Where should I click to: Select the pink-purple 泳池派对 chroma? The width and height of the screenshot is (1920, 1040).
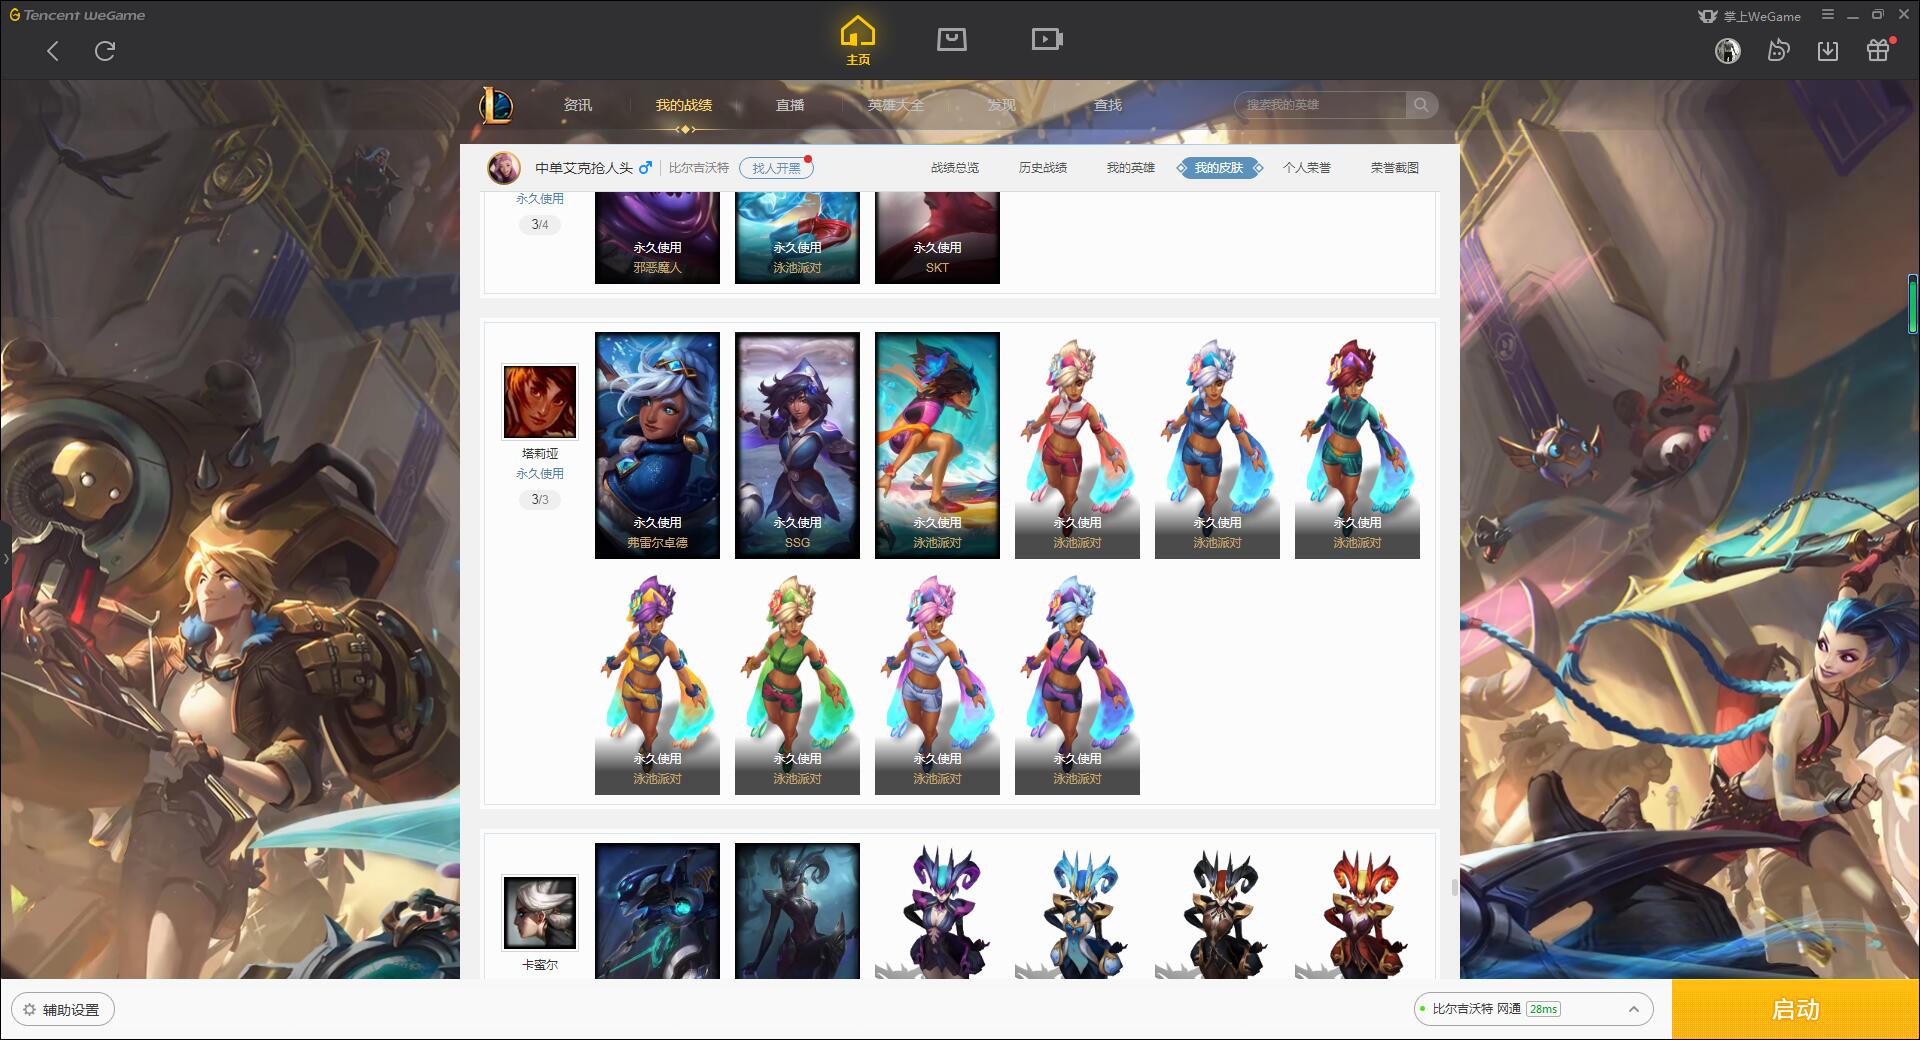point(1077,682)
